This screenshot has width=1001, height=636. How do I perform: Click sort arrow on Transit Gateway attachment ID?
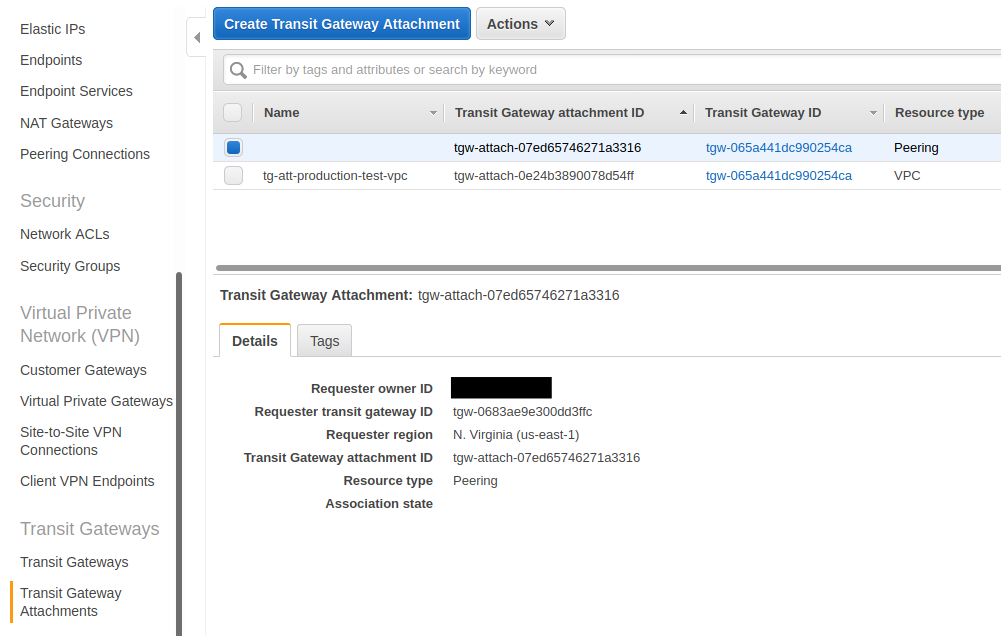[x=683, y=112]
